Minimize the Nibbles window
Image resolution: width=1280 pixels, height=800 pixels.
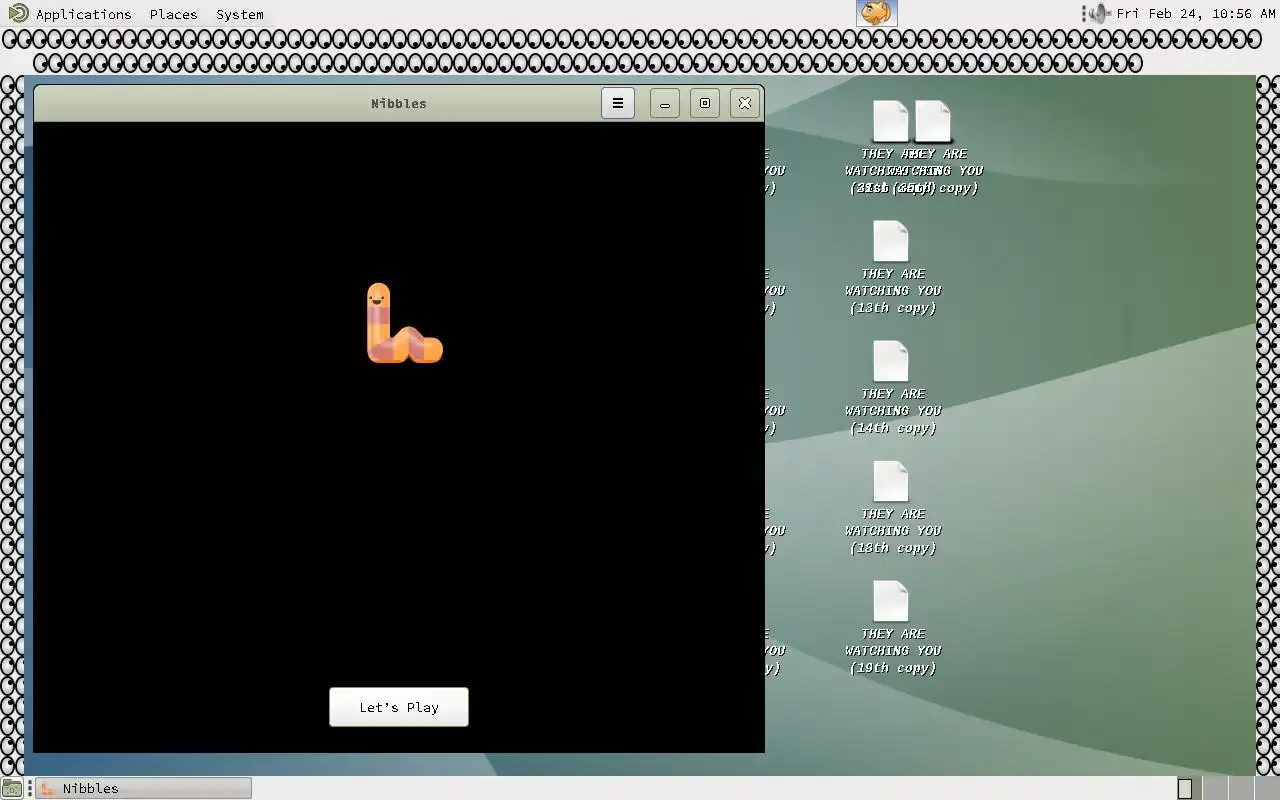tap(665, 103)
